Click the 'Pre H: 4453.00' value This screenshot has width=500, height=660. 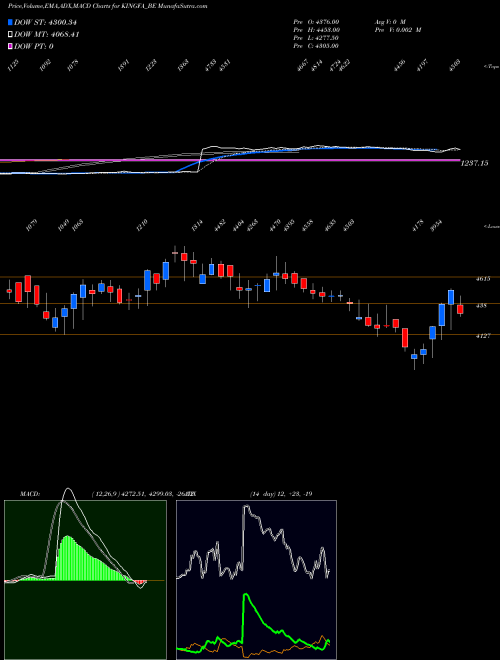316,30
